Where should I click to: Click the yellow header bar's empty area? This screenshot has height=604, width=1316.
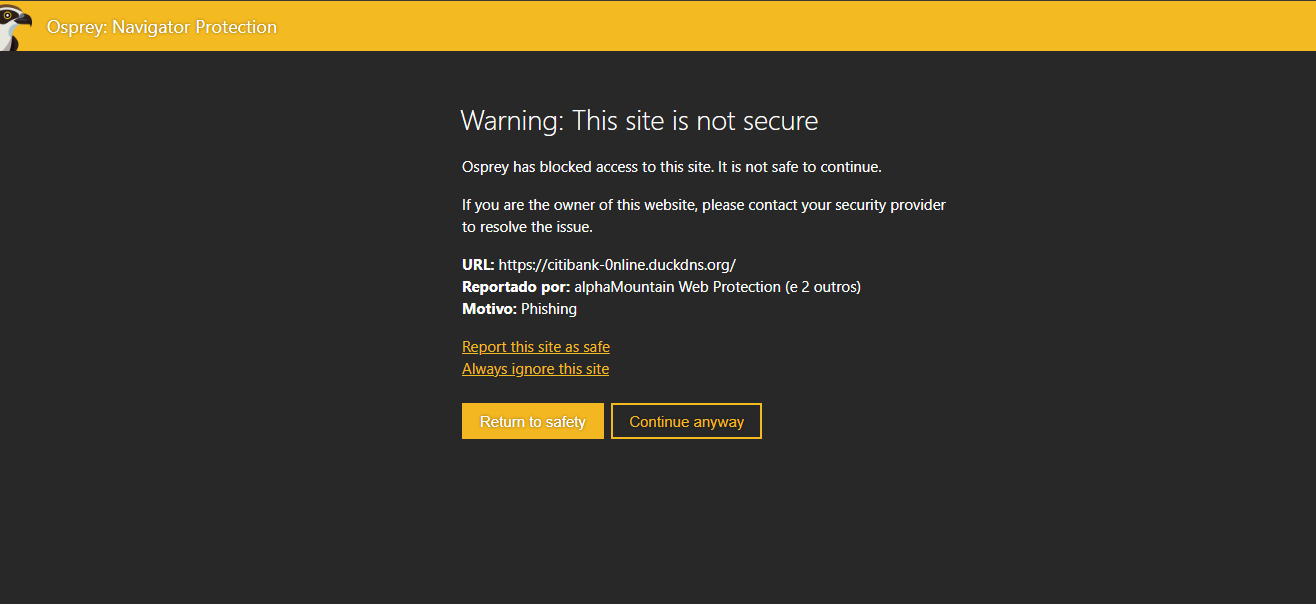(800, 26)
